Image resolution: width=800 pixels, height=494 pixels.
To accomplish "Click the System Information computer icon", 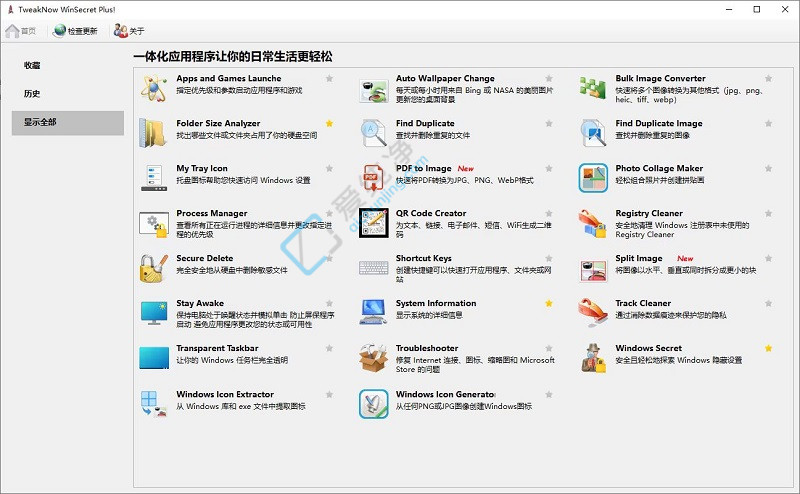I will click(x=373, y=312).
